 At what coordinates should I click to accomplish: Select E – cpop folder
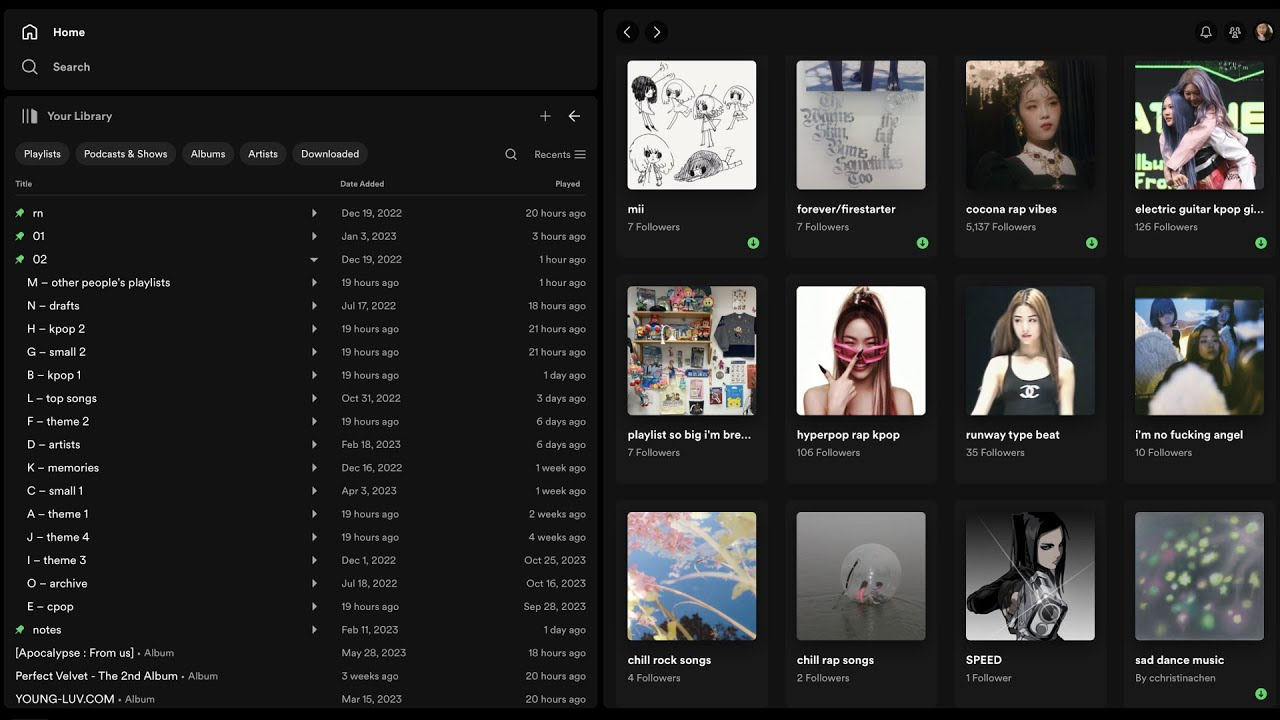[300, 607]
